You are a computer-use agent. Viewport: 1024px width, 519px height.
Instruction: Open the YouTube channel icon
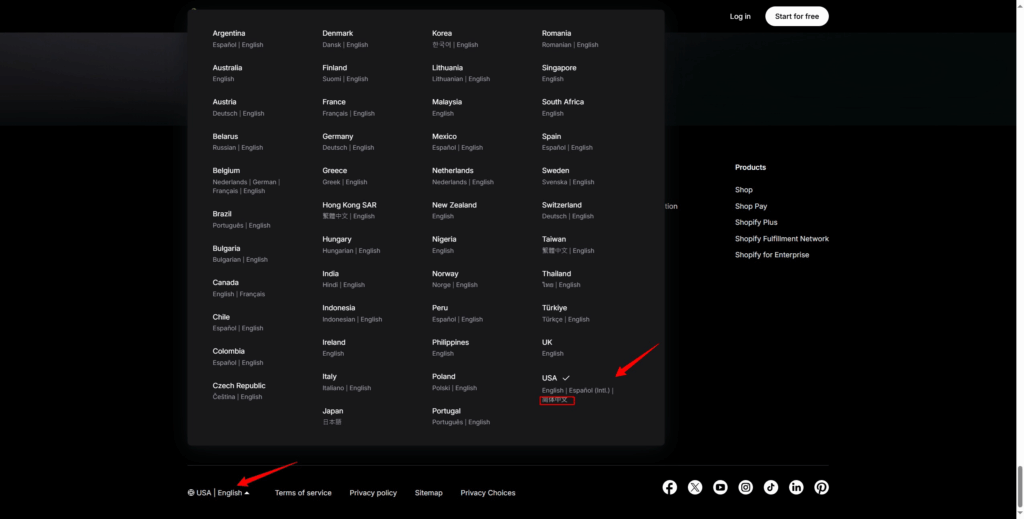[x=720, y=487]
